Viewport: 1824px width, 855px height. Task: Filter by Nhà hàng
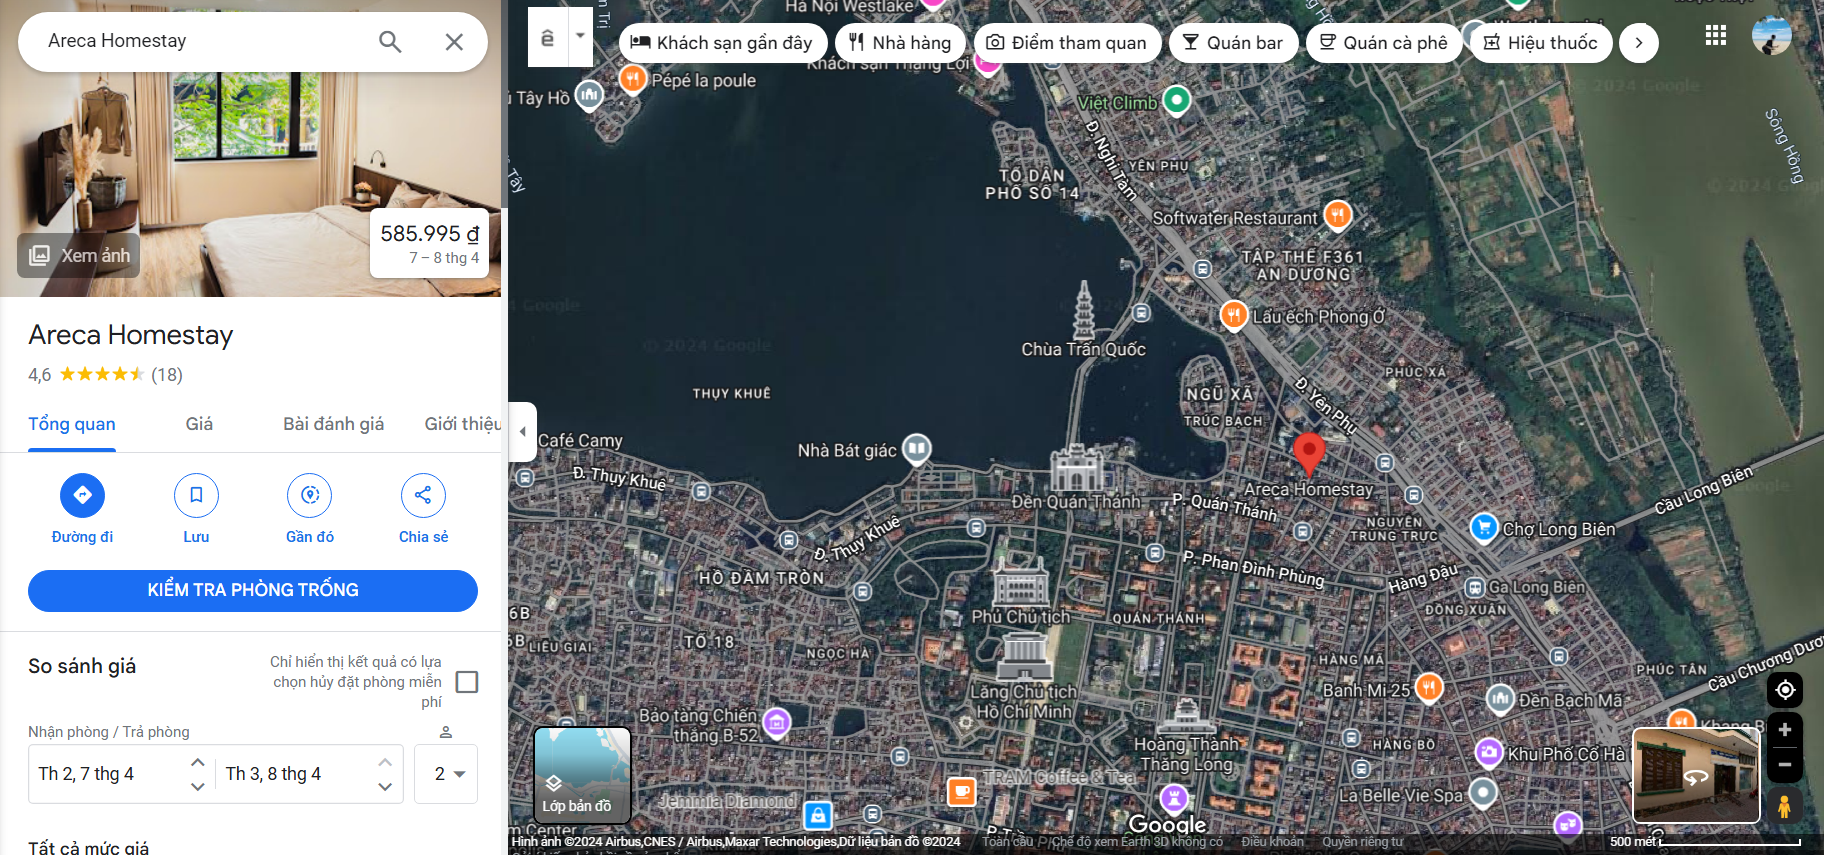click(x=900, y=43)
